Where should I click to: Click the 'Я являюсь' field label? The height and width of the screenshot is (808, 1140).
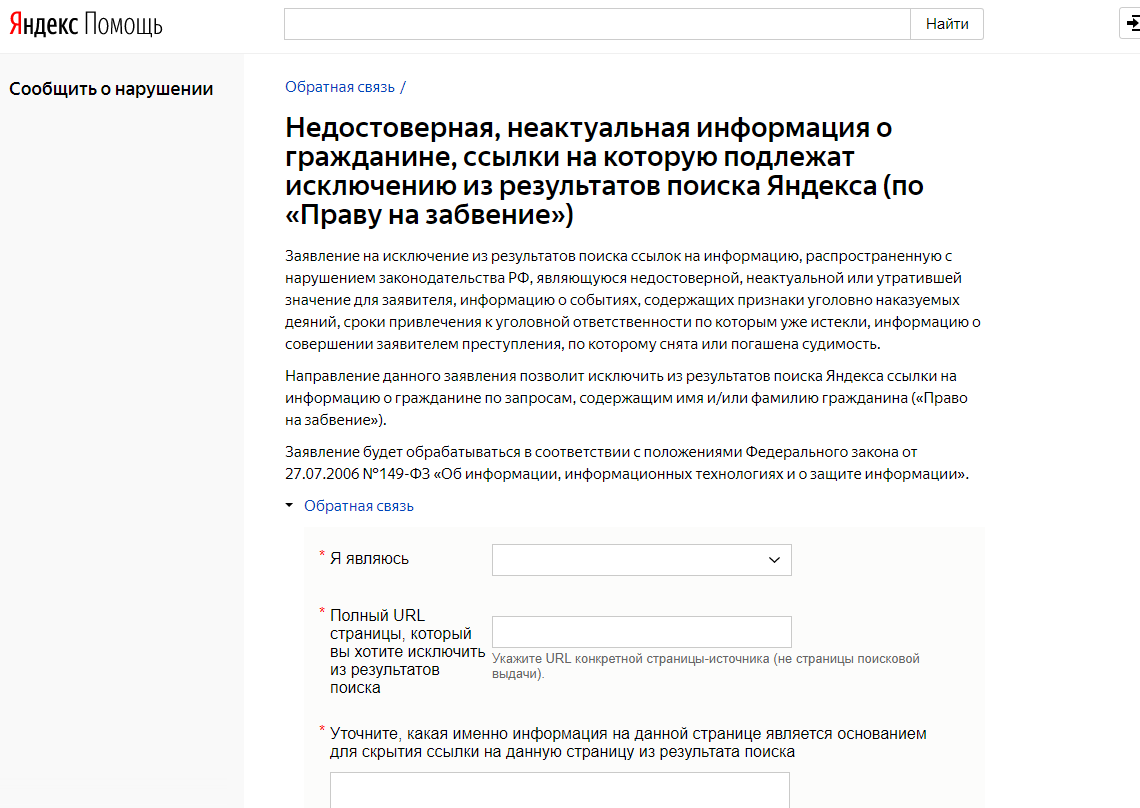coord(369,559)
